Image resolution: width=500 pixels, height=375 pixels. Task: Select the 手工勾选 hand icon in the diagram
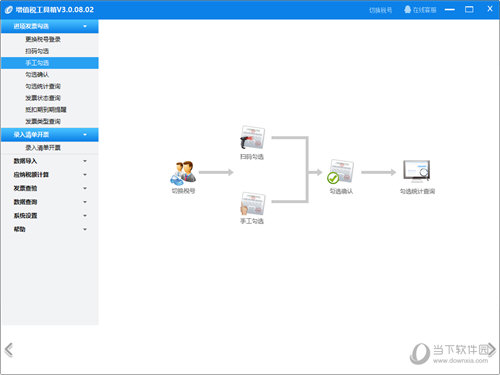tap(252, 204)
